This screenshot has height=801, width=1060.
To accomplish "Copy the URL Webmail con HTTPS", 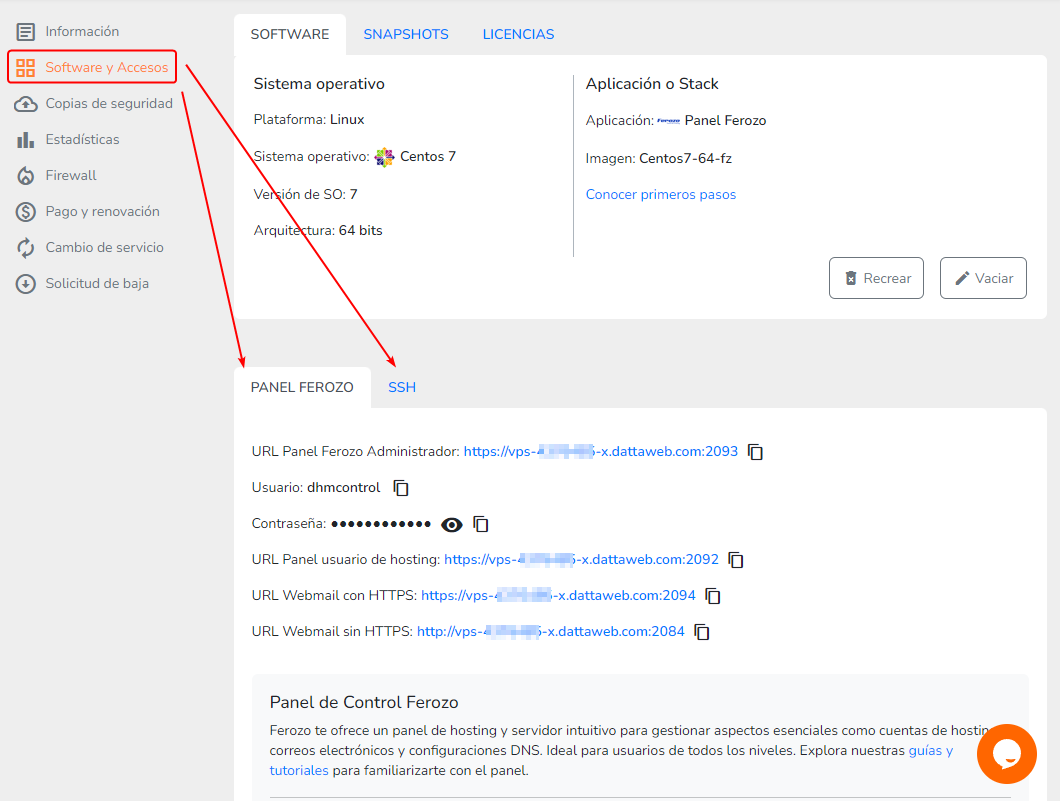I will pos(713,596).
